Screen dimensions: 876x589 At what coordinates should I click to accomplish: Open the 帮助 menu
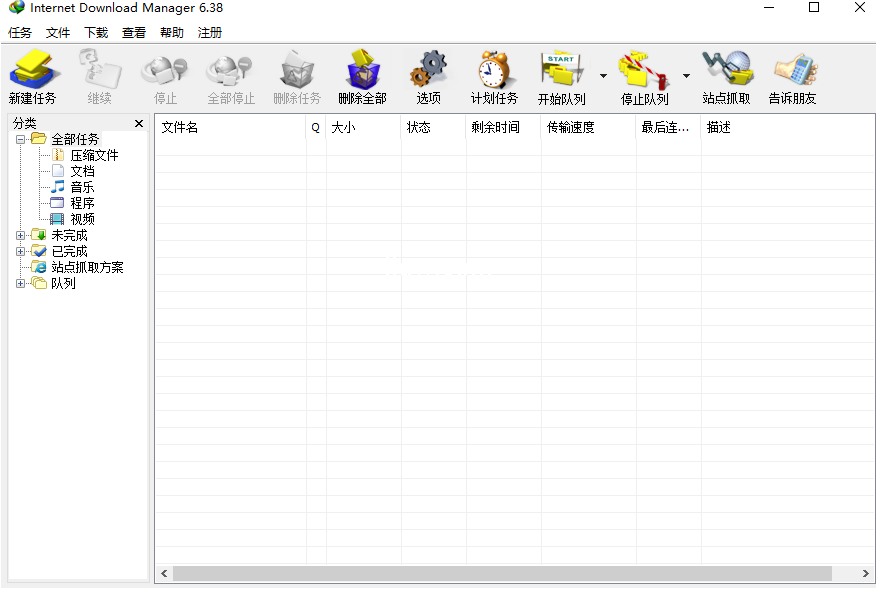pyautogui.click(x=172, y=32)
